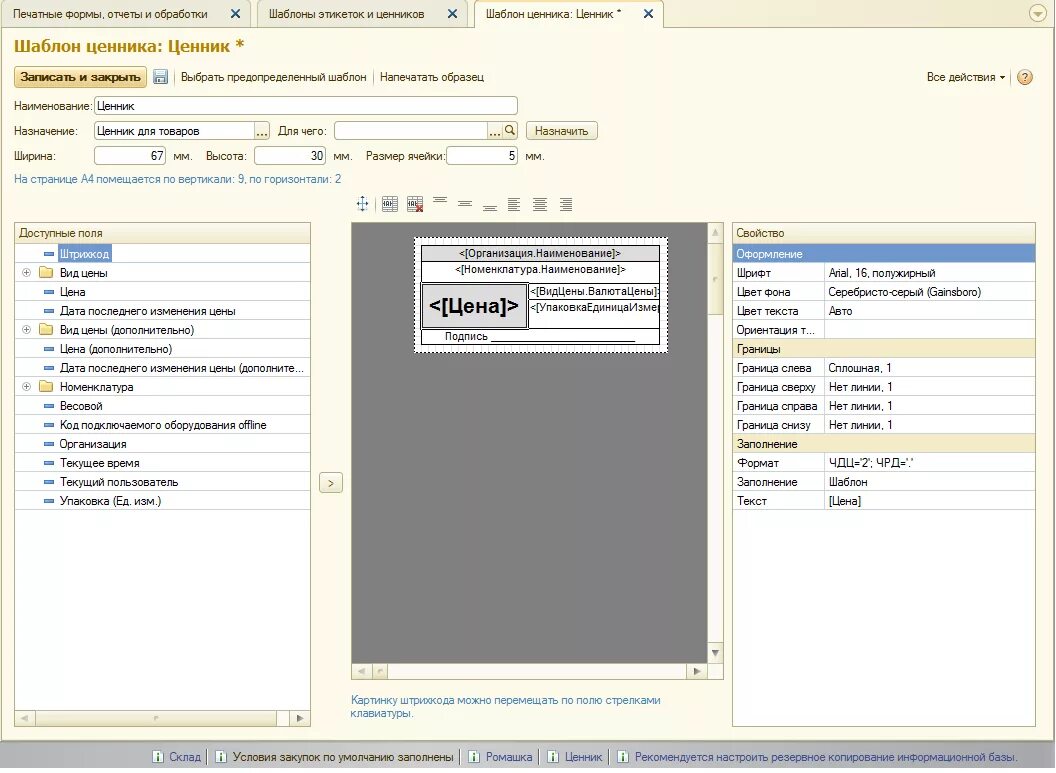Click available fields list scrollbar right arrow

pos(300,718)
